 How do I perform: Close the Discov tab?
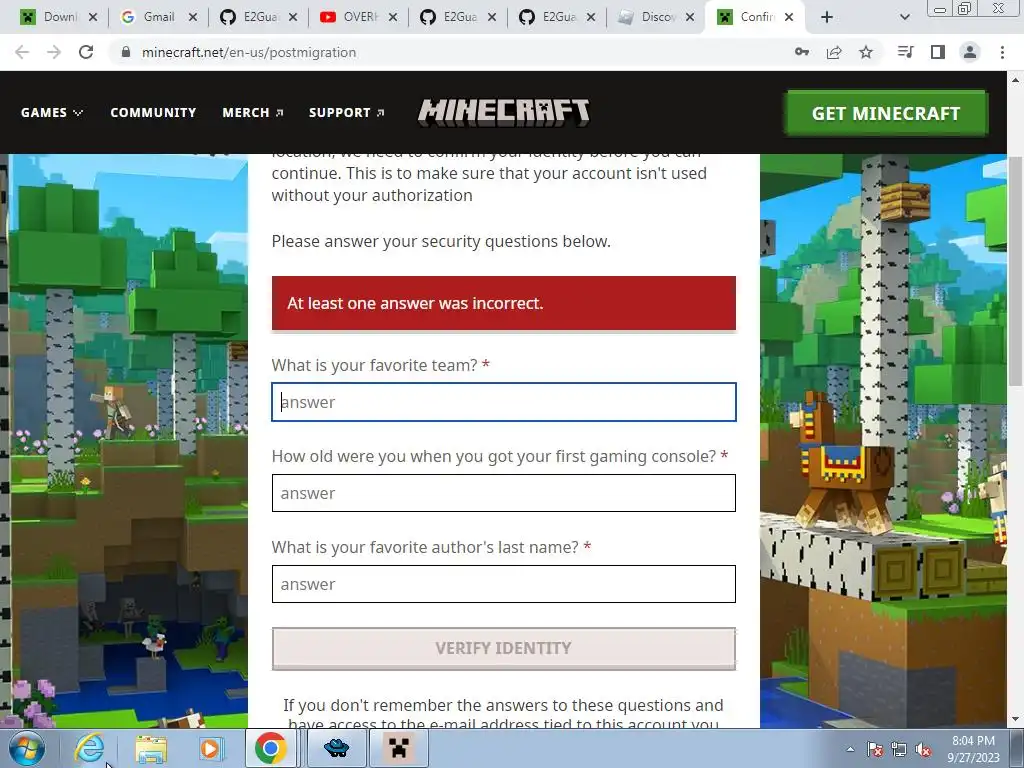690,18
